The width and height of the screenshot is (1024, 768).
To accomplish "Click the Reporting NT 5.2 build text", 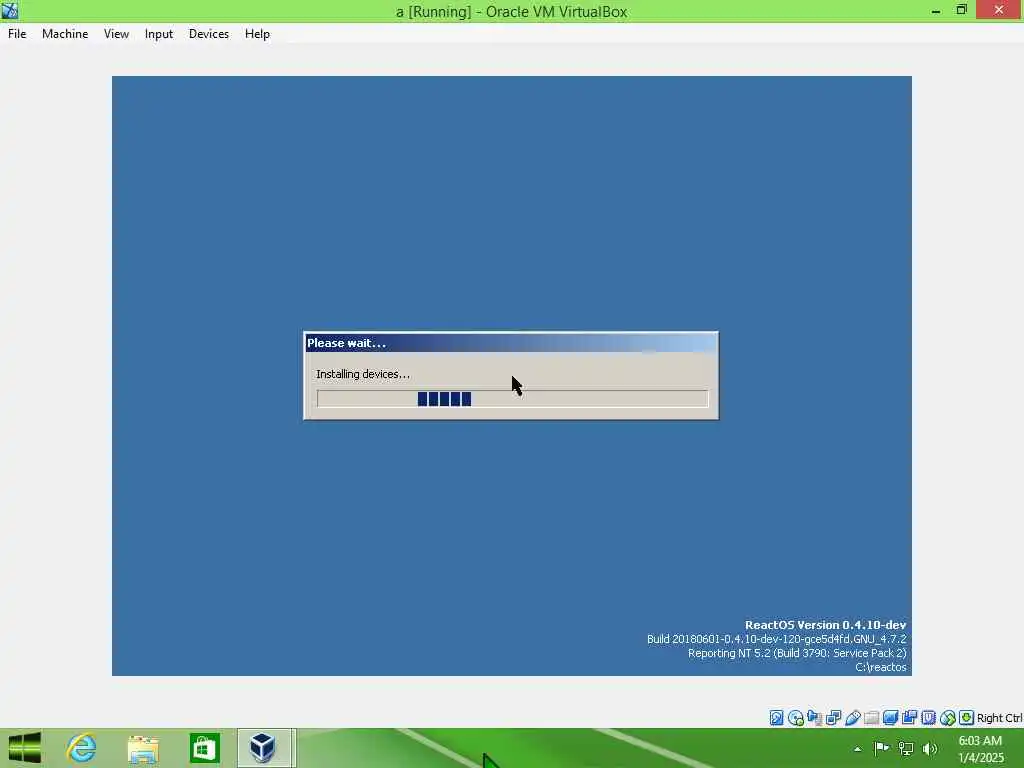I will [x=797, y=653].
